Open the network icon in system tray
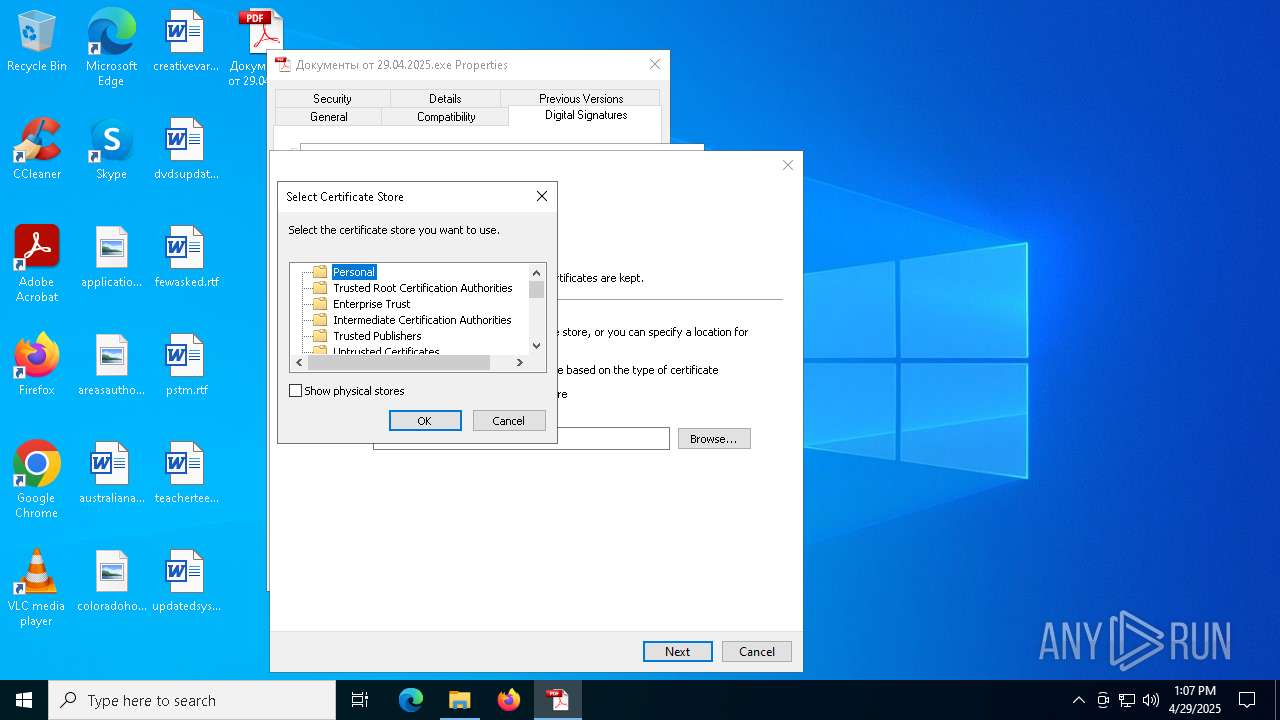 coord(1127,700)
